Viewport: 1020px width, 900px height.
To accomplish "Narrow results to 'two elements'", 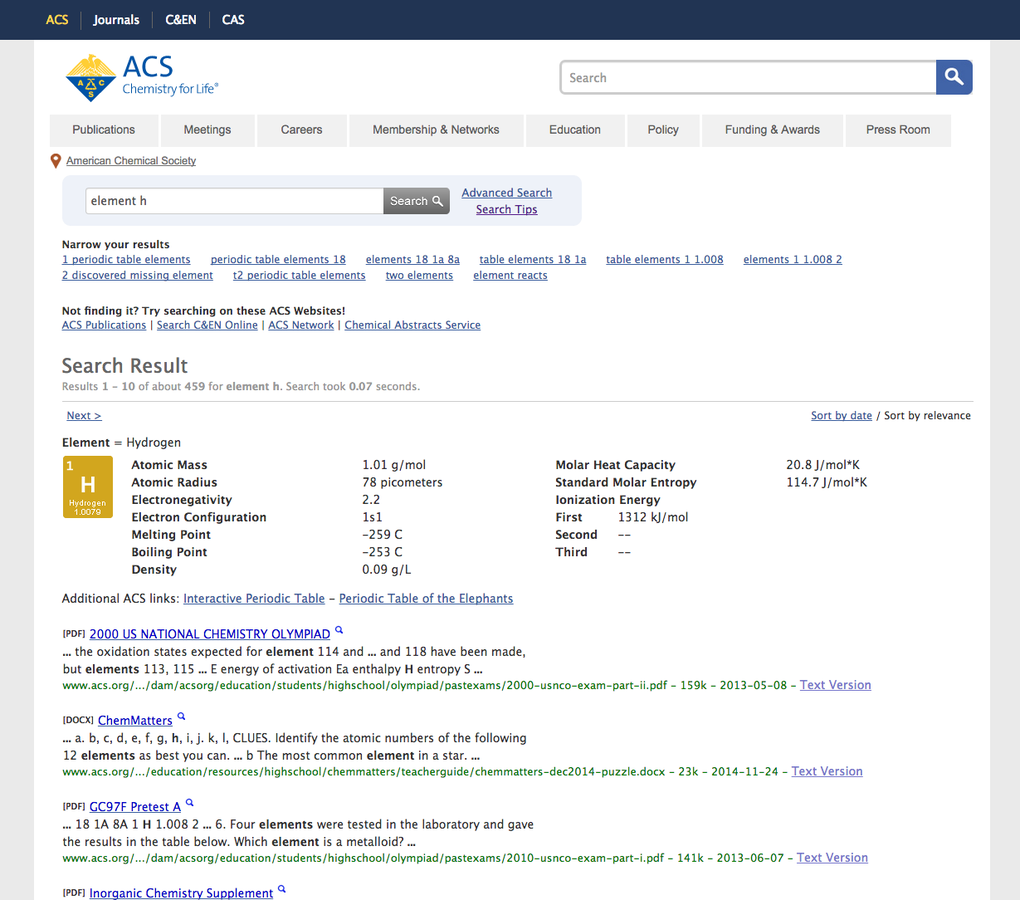I will click(419, 275).
